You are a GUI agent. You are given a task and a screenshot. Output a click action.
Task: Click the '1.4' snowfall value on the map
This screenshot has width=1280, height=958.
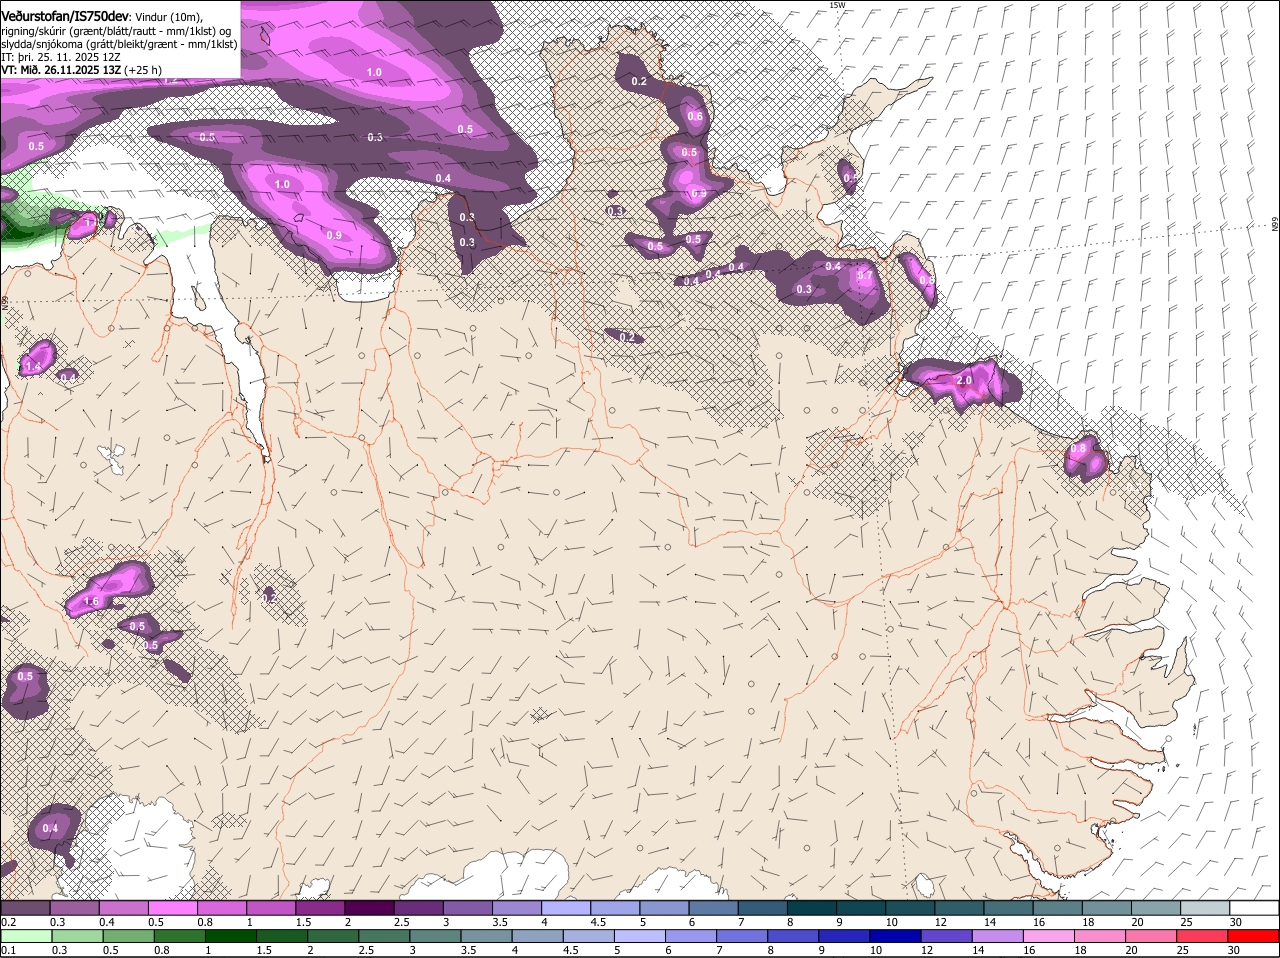point(32,368)
